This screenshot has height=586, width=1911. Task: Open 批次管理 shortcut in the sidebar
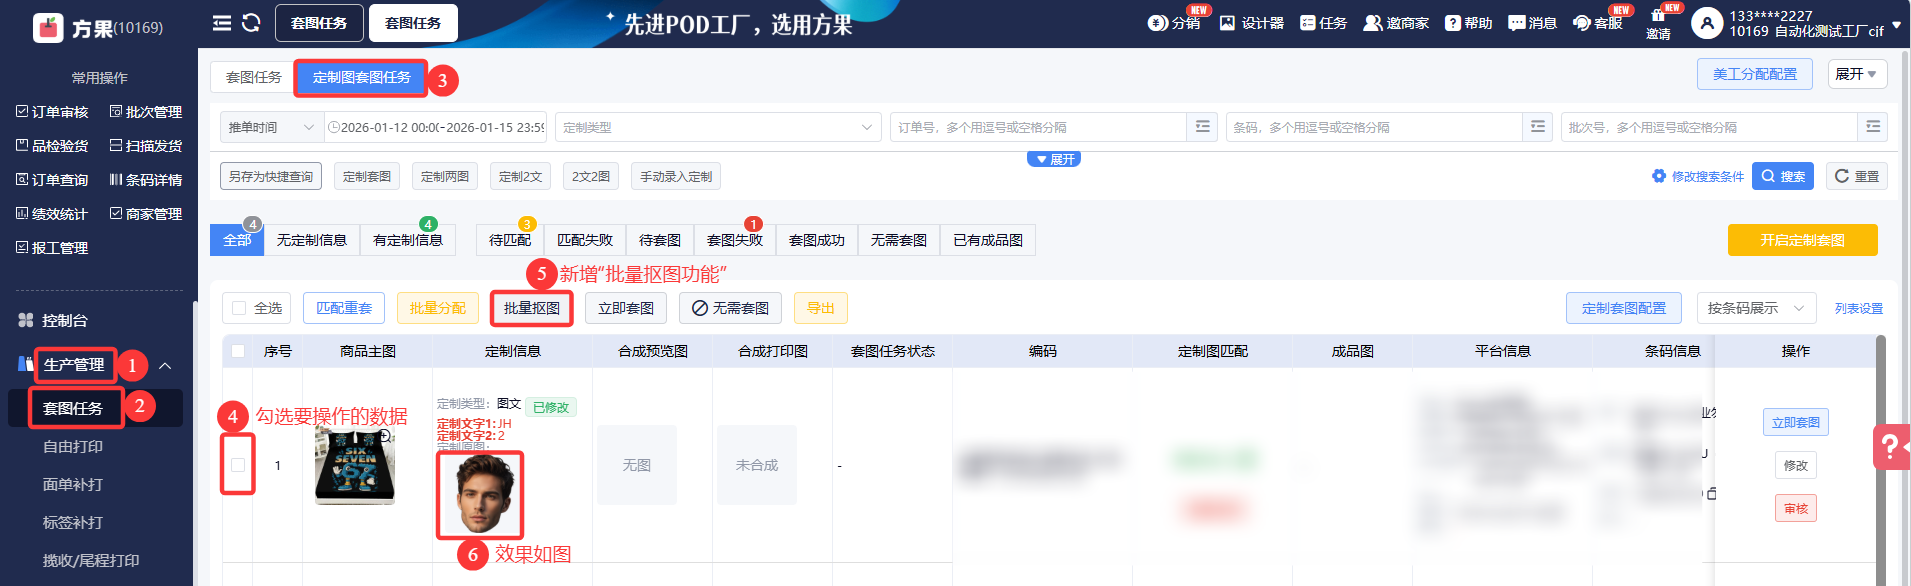click(146, 112)
